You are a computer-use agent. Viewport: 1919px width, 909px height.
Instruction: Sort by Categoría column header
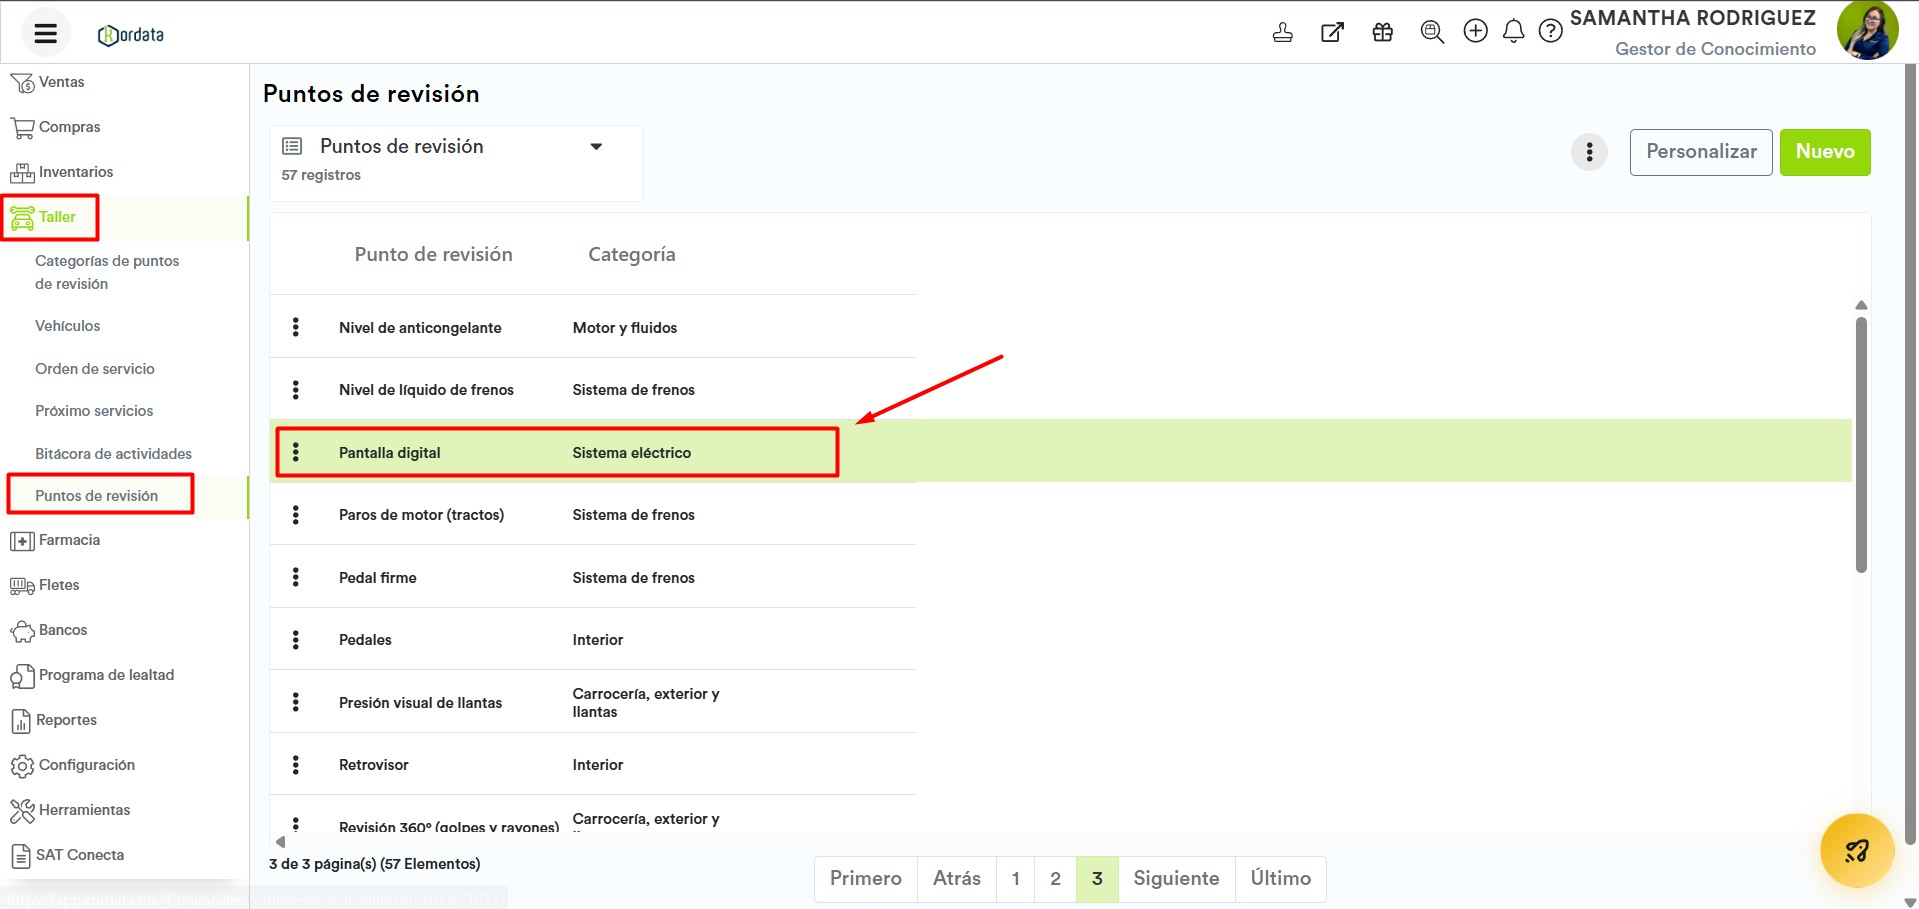(x=632, y=254)
